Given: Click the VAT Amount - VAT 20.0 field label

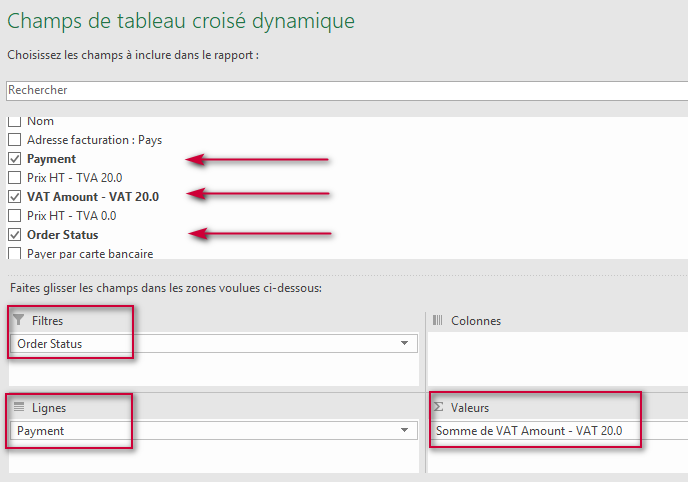Looking at the screenshot, I should pyautogui.click(x=92, y=197).
